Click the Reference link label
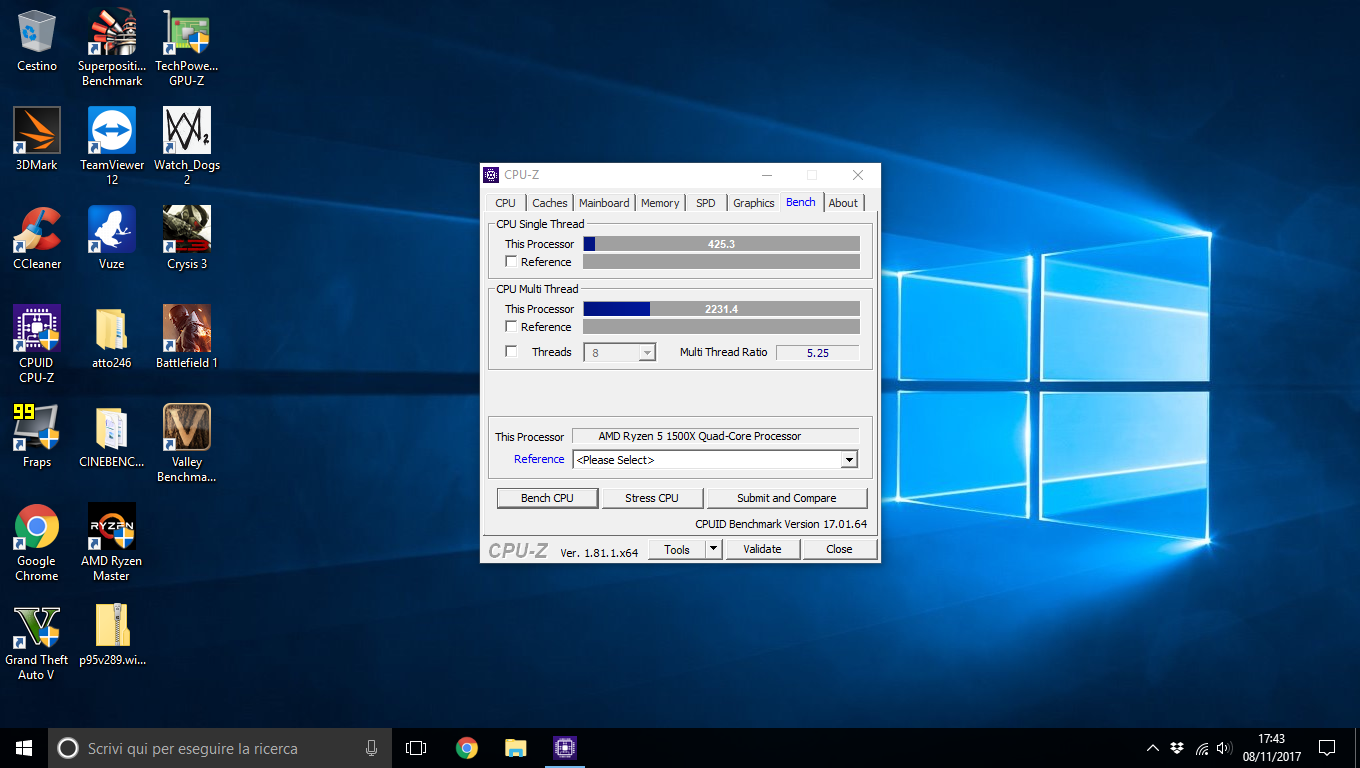 pos(539,459)
